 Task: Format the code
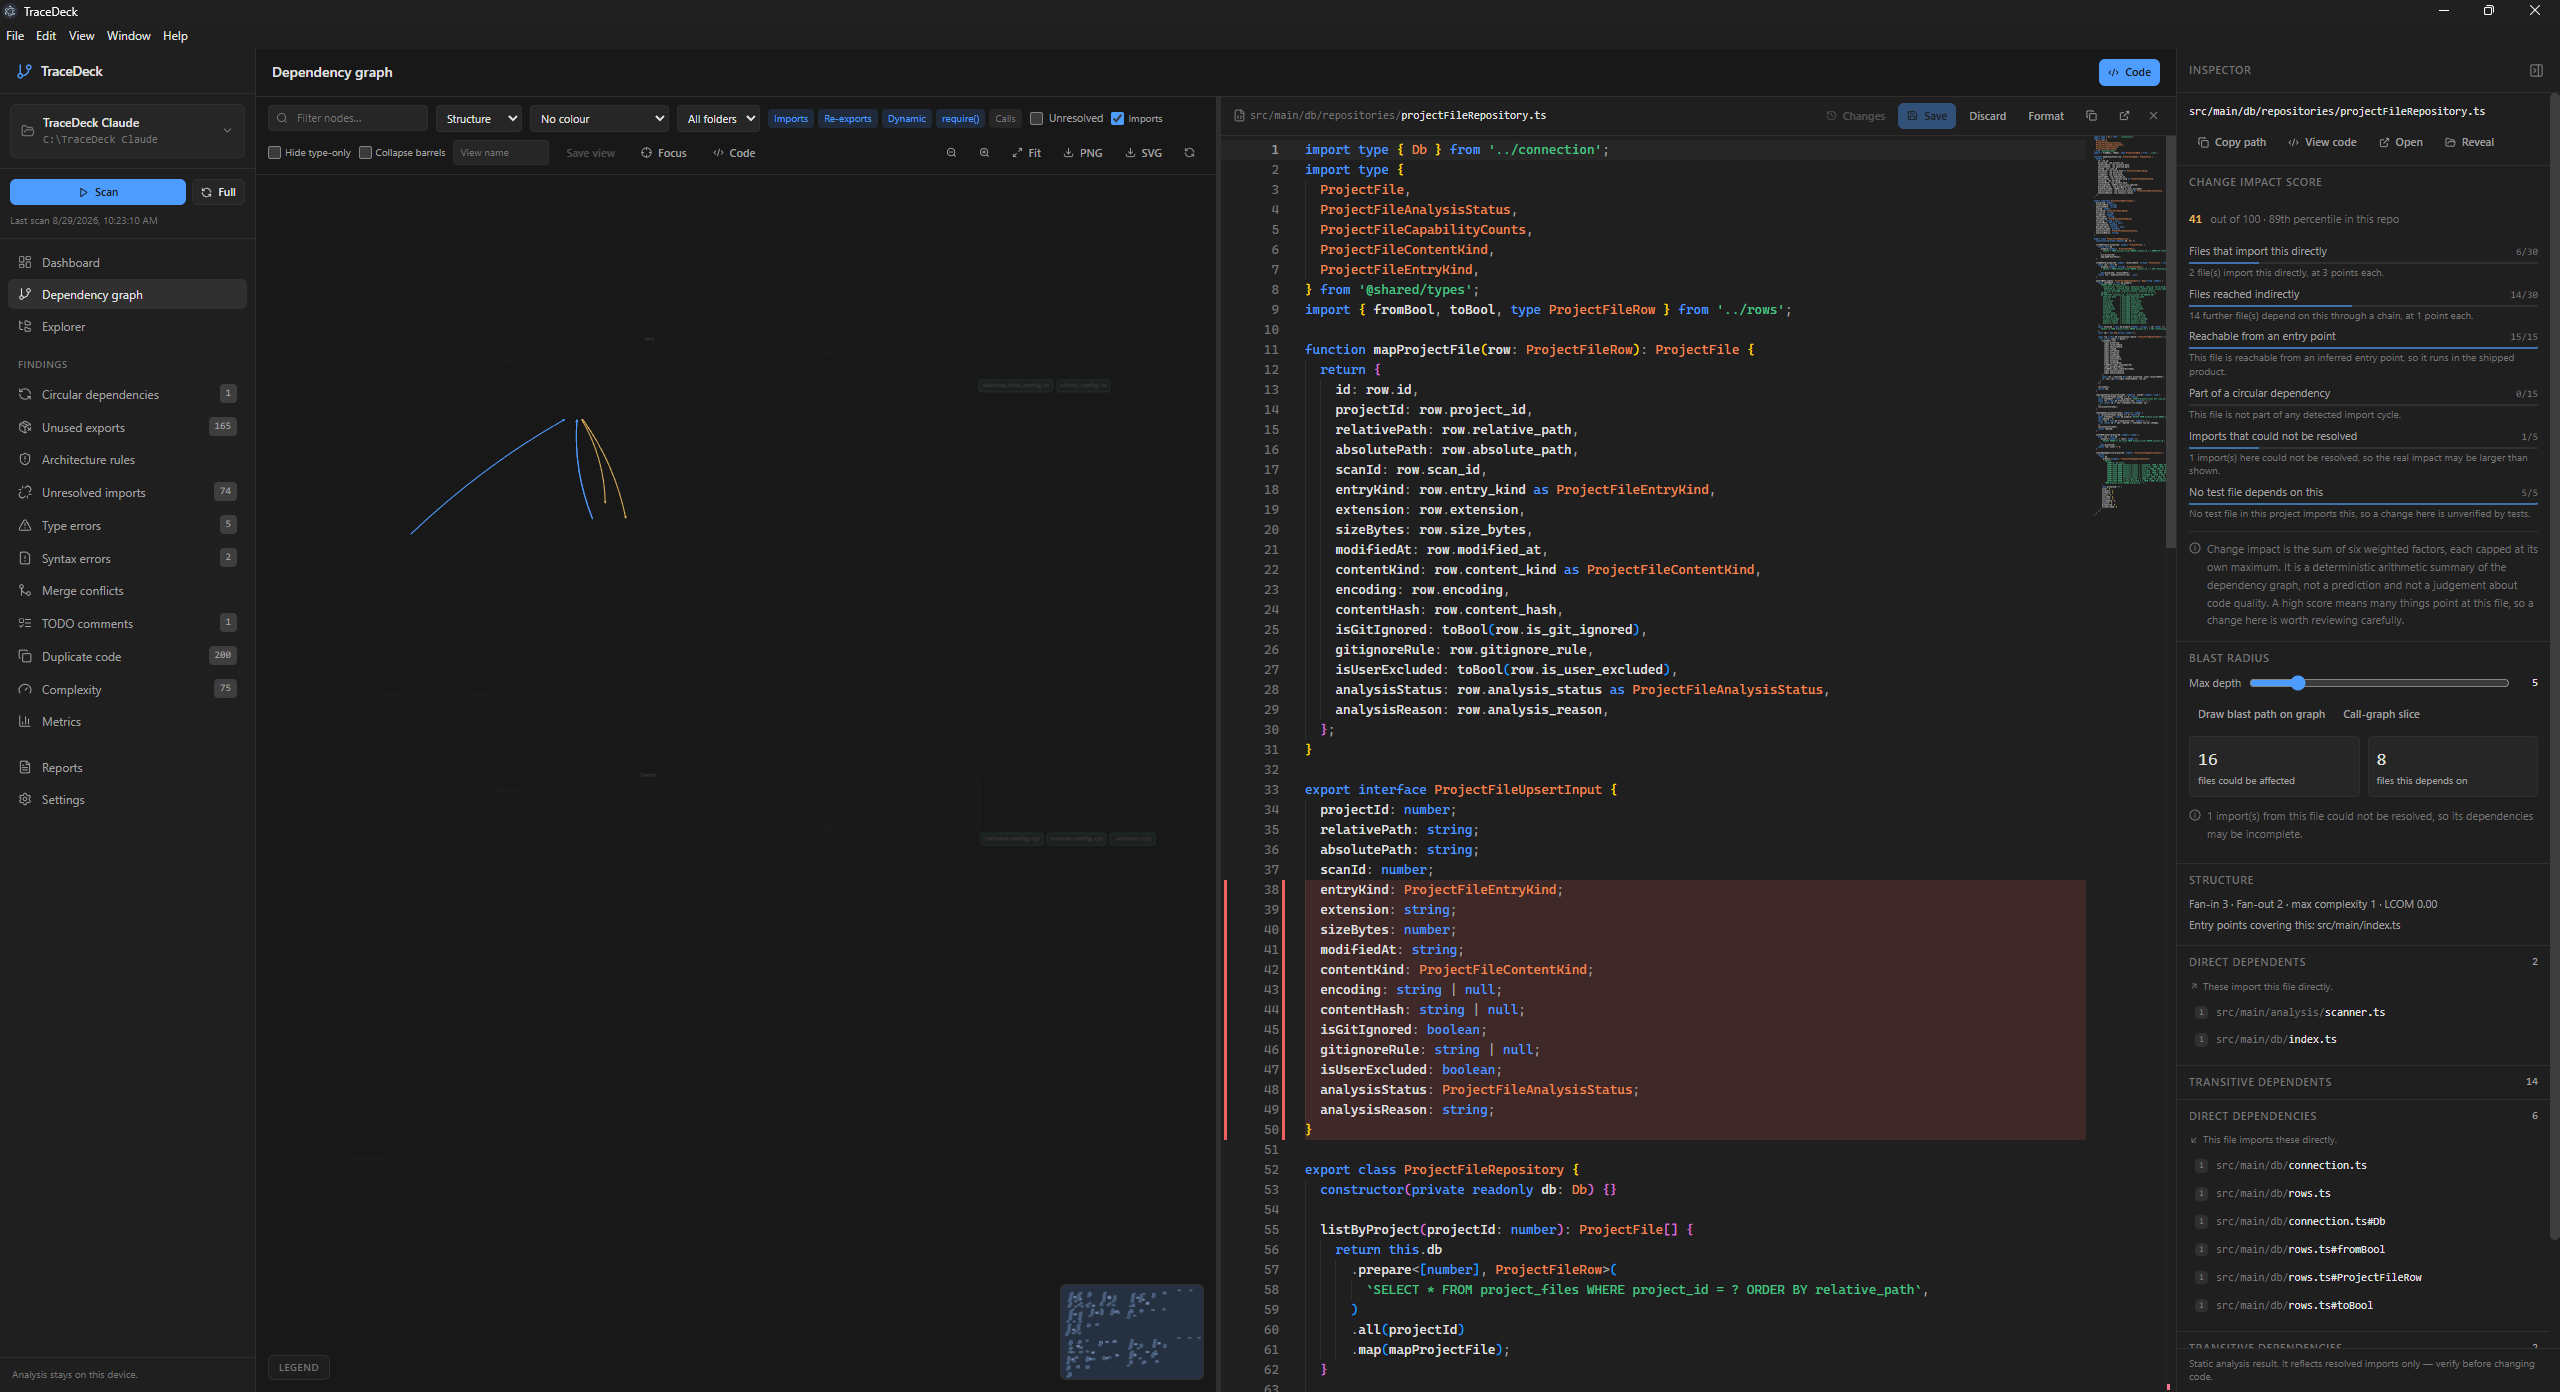click(x=2046, y=116)
